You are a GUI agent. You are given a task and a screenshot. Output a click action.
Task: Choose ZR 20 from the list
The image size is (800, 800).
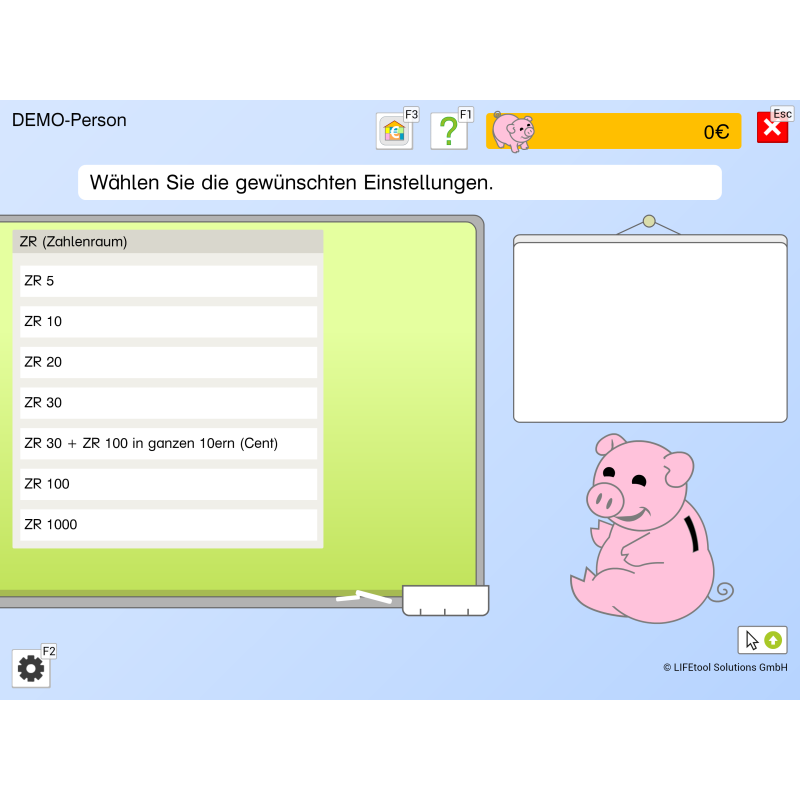point(168,362)
